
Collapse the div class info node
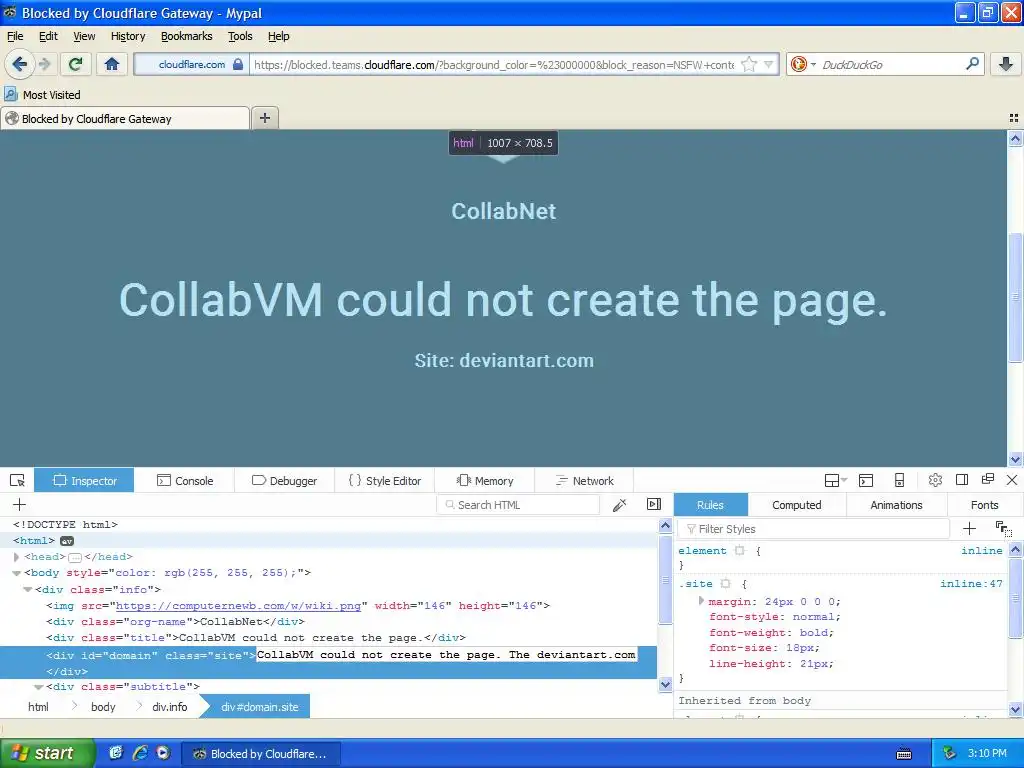coord(27,589)
